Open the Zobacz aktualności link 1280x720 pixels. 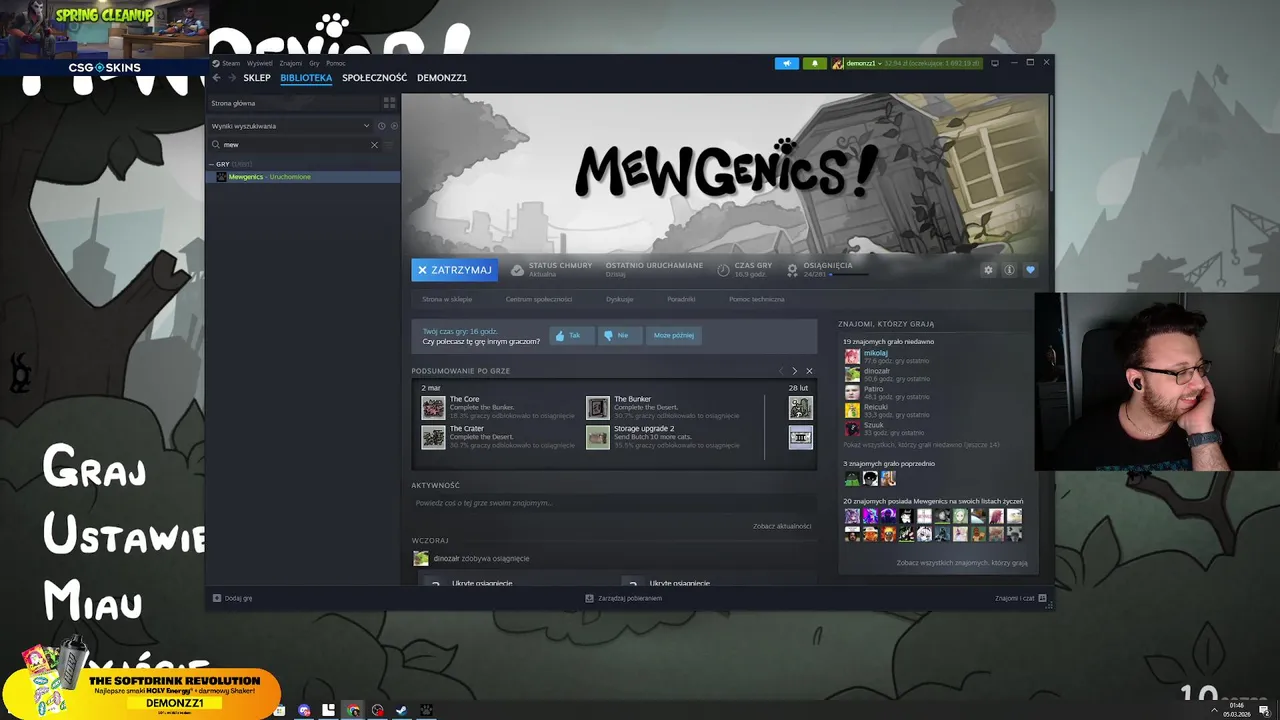(782, 526)
